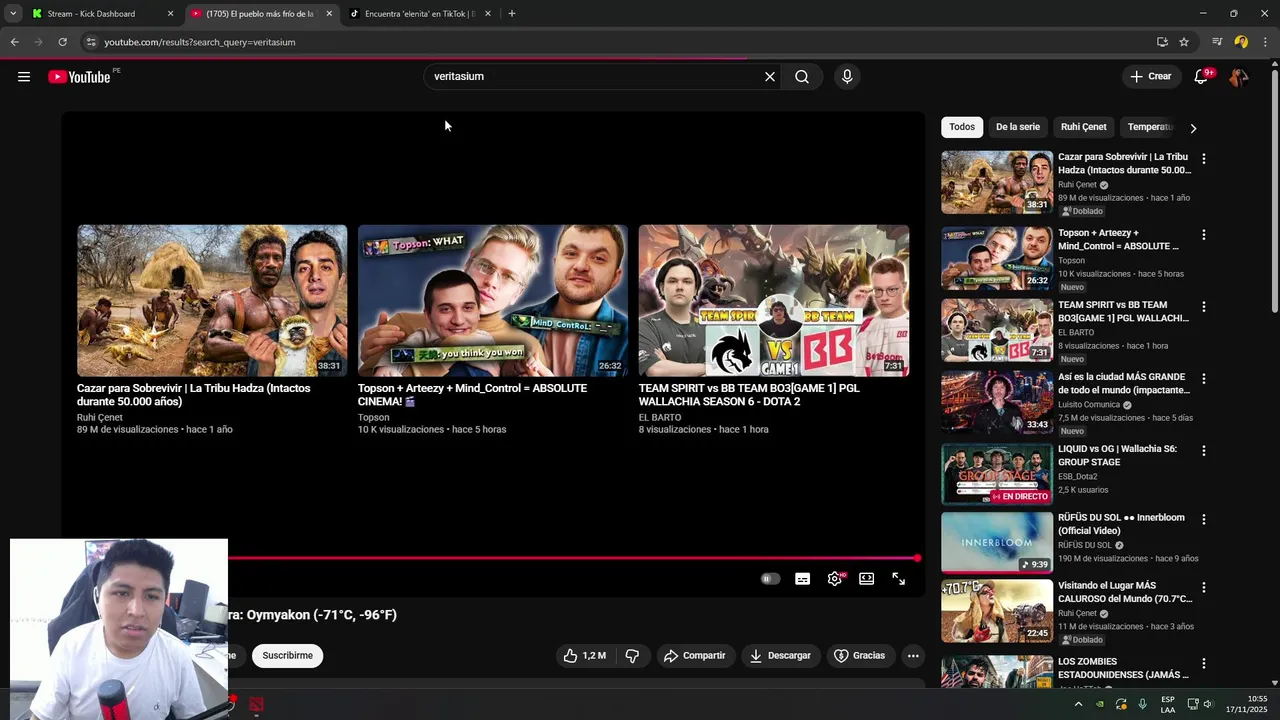Open player settings gear
The width and height of the screenshot is (1280, 720).
[x=835, y=579]
